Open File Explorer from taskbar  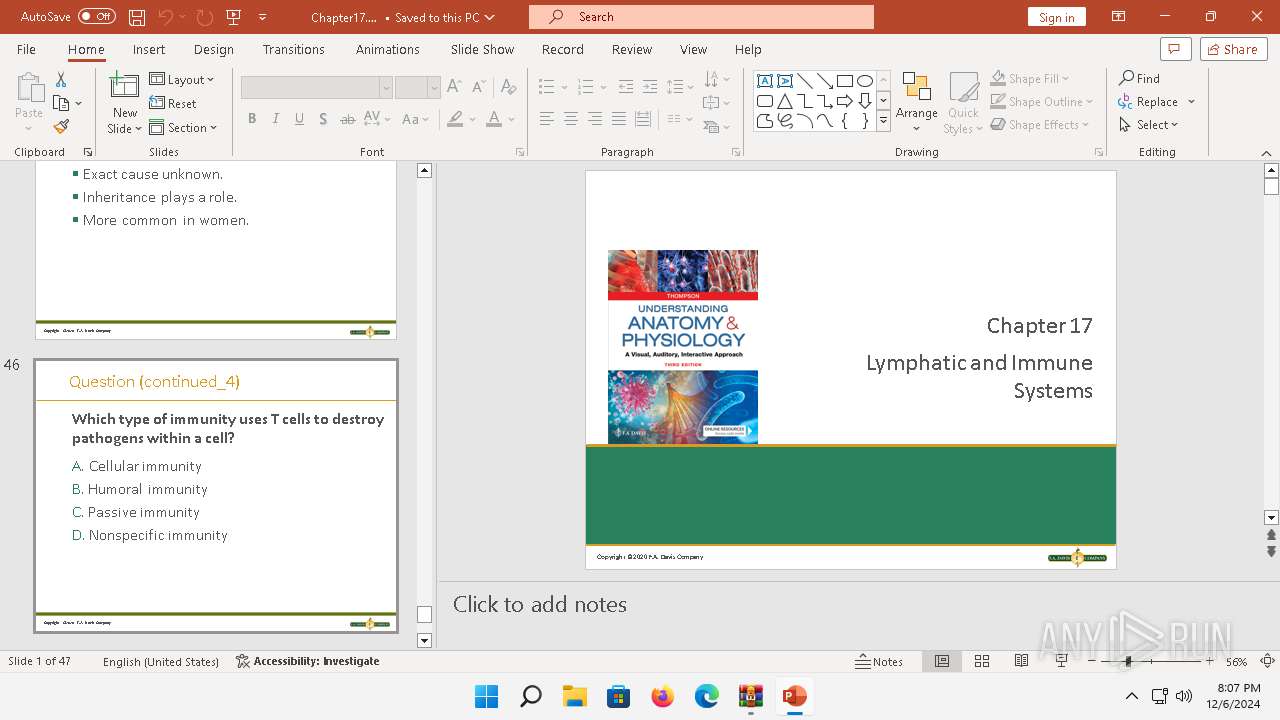pyautogui.click(x=575, y=696)
